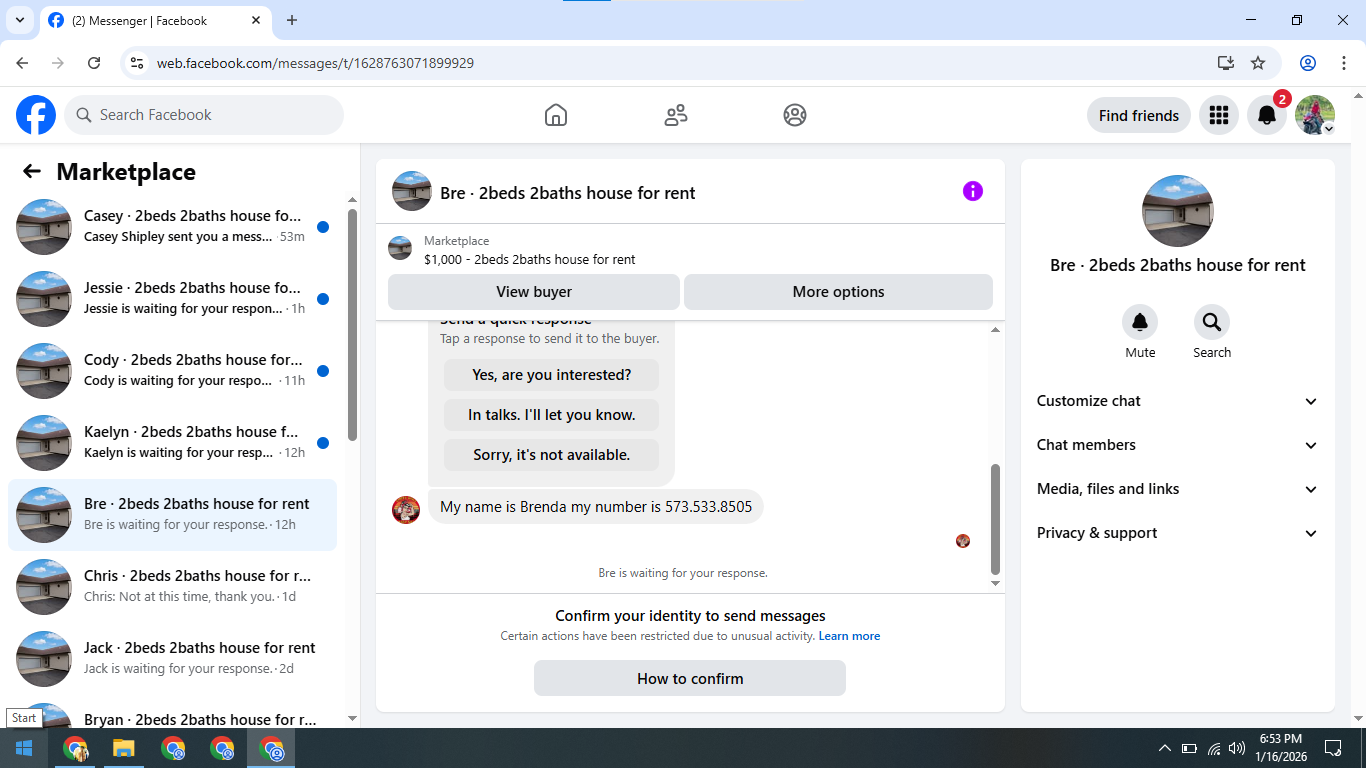Reload the page with the refresh icon
1366x768 pixels.
(94, 63)
